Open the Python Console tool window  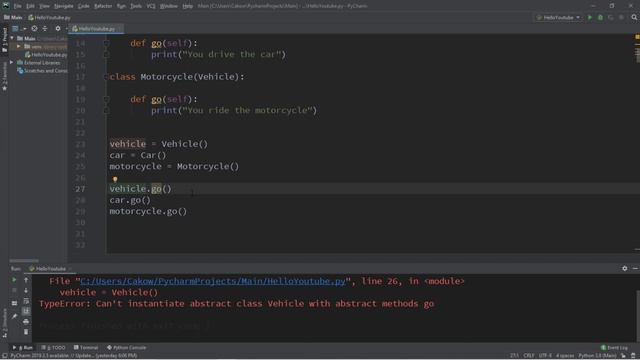[x=127, y=347]
